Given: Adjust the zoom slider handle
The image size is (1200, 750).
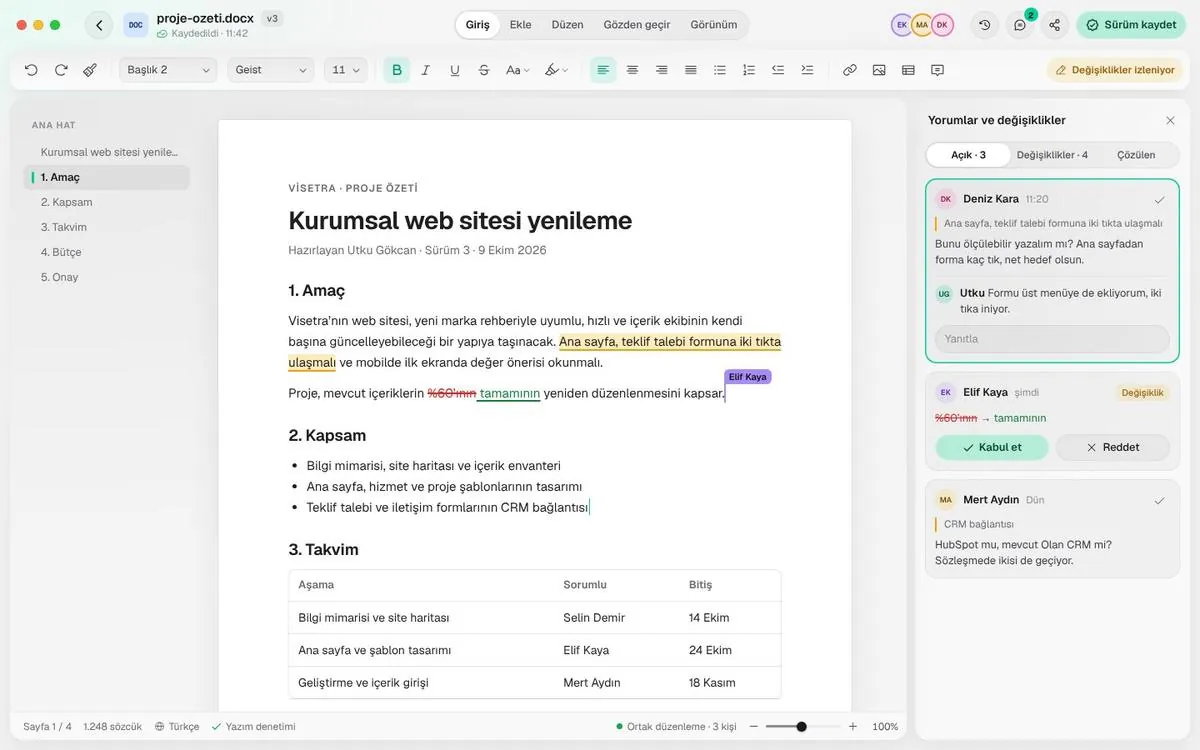Looking at the screenshot, I should point(801,727).
